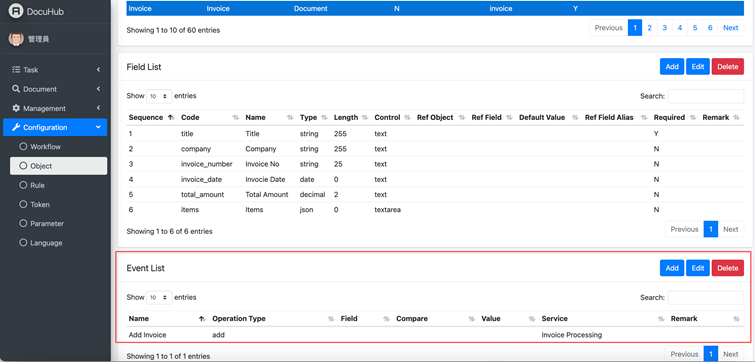Go to page 2 of object list
The width and height of the screenshot is (755, 362).
click(650, 28)
